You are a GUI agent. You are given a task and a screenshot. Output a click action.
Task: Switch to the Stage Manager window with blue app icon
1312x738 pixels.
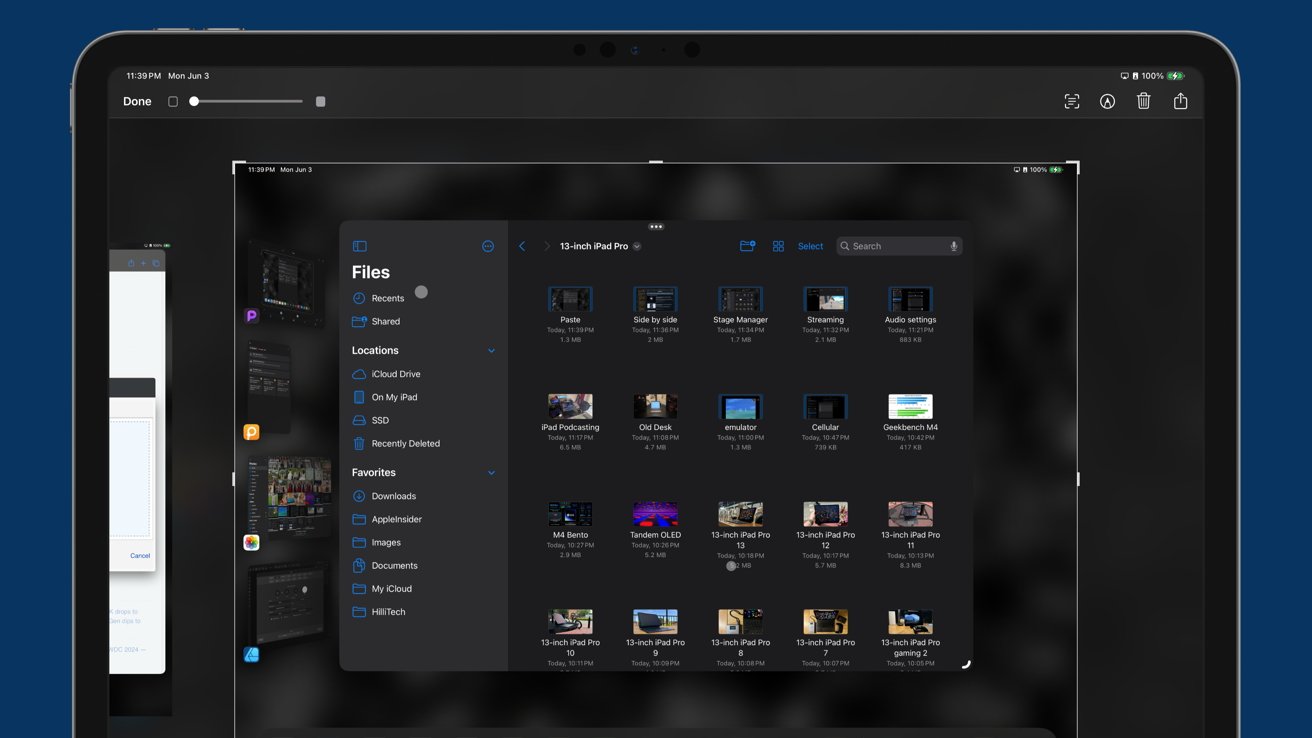tap(286, 610)
